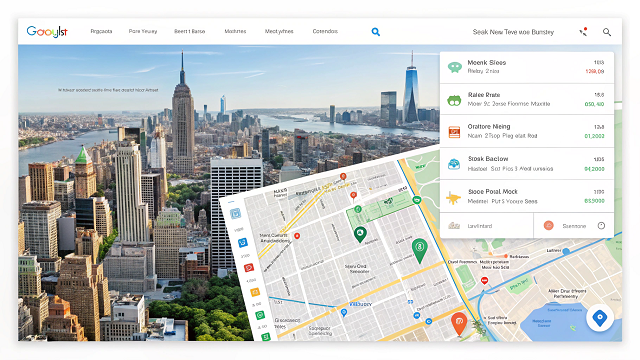Click the blue search icon in the navigation bar
The width and height of the screenshot is (640, 360).
click(x=376, y=32)
